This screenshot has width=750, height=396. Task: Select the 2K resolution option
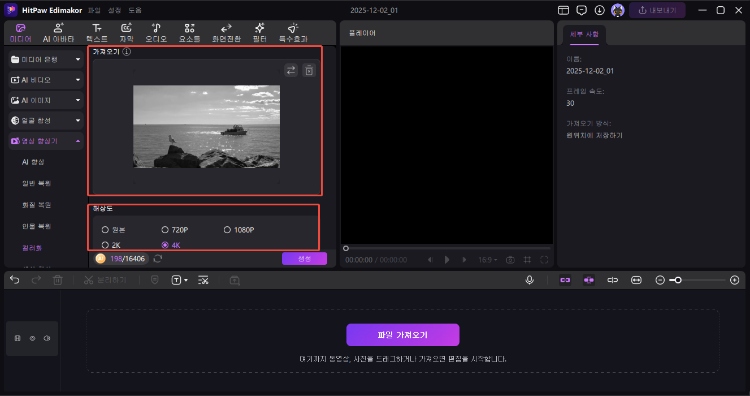click(x=111, y=245)
